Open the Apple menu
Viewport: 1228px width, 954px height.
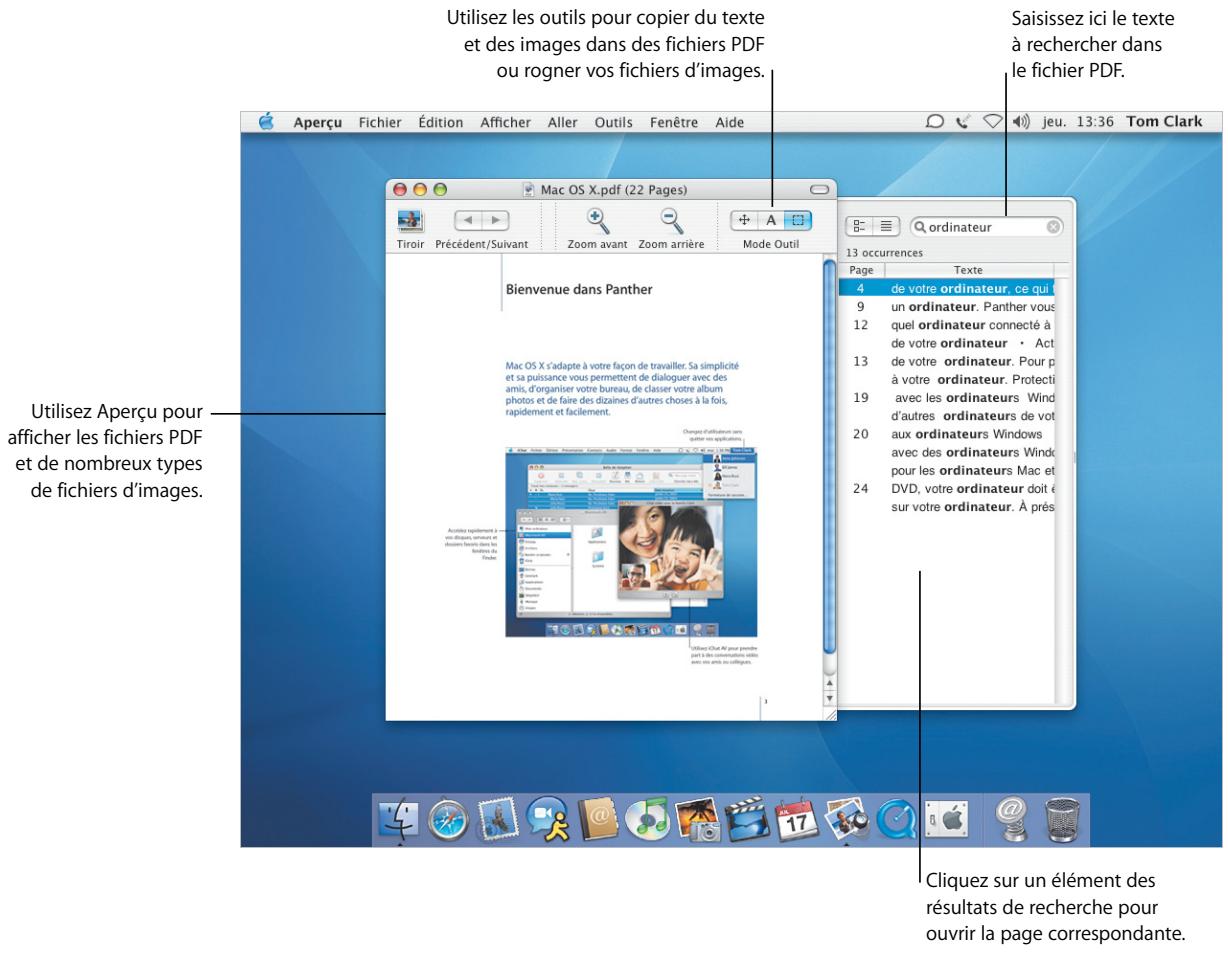(x=266, y=122)
